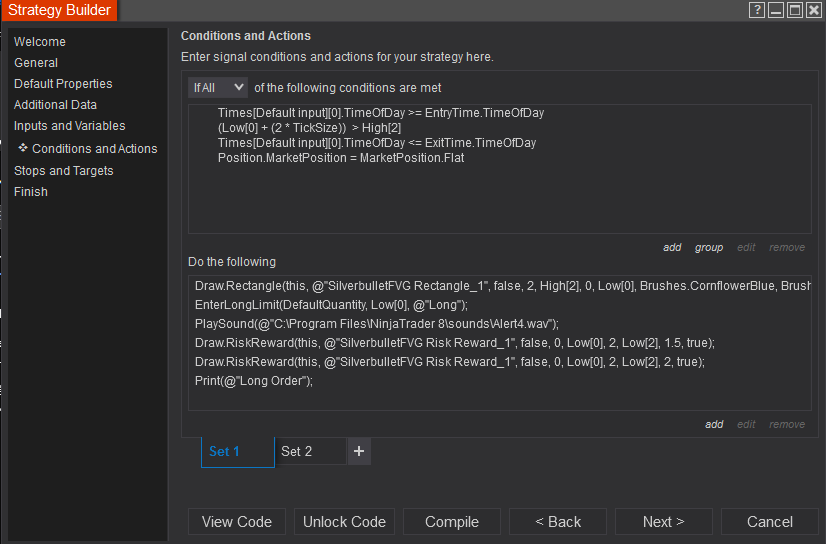The height and width of the screenshot is (544, 826).
Task: Select the Position.MarketPosition condition line
Action: point(341,158)
